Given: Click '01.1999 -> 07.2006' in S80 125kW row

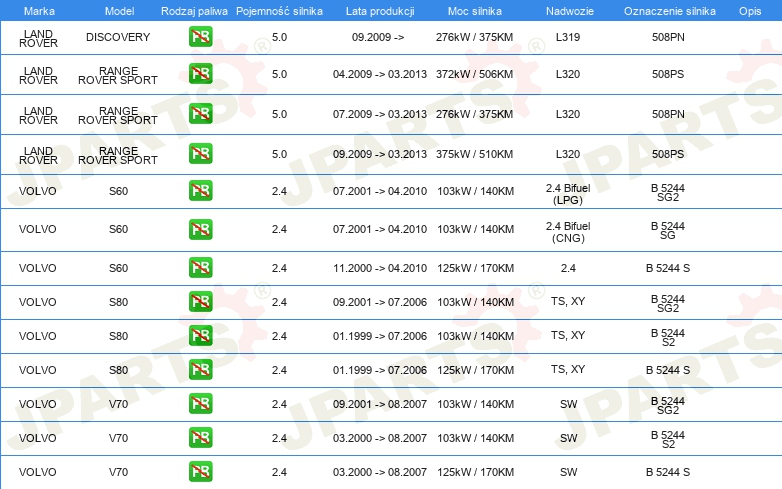Looking at the screenshot, I should pyautogui.click(x=380, y=370).
